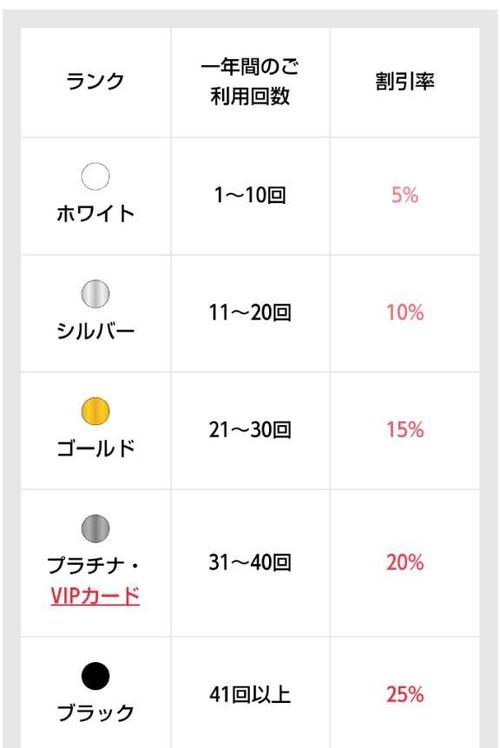The height and width of the screenshot is (748, 500).
Task: Click the platinum gray circle icon
Action: 95,528
